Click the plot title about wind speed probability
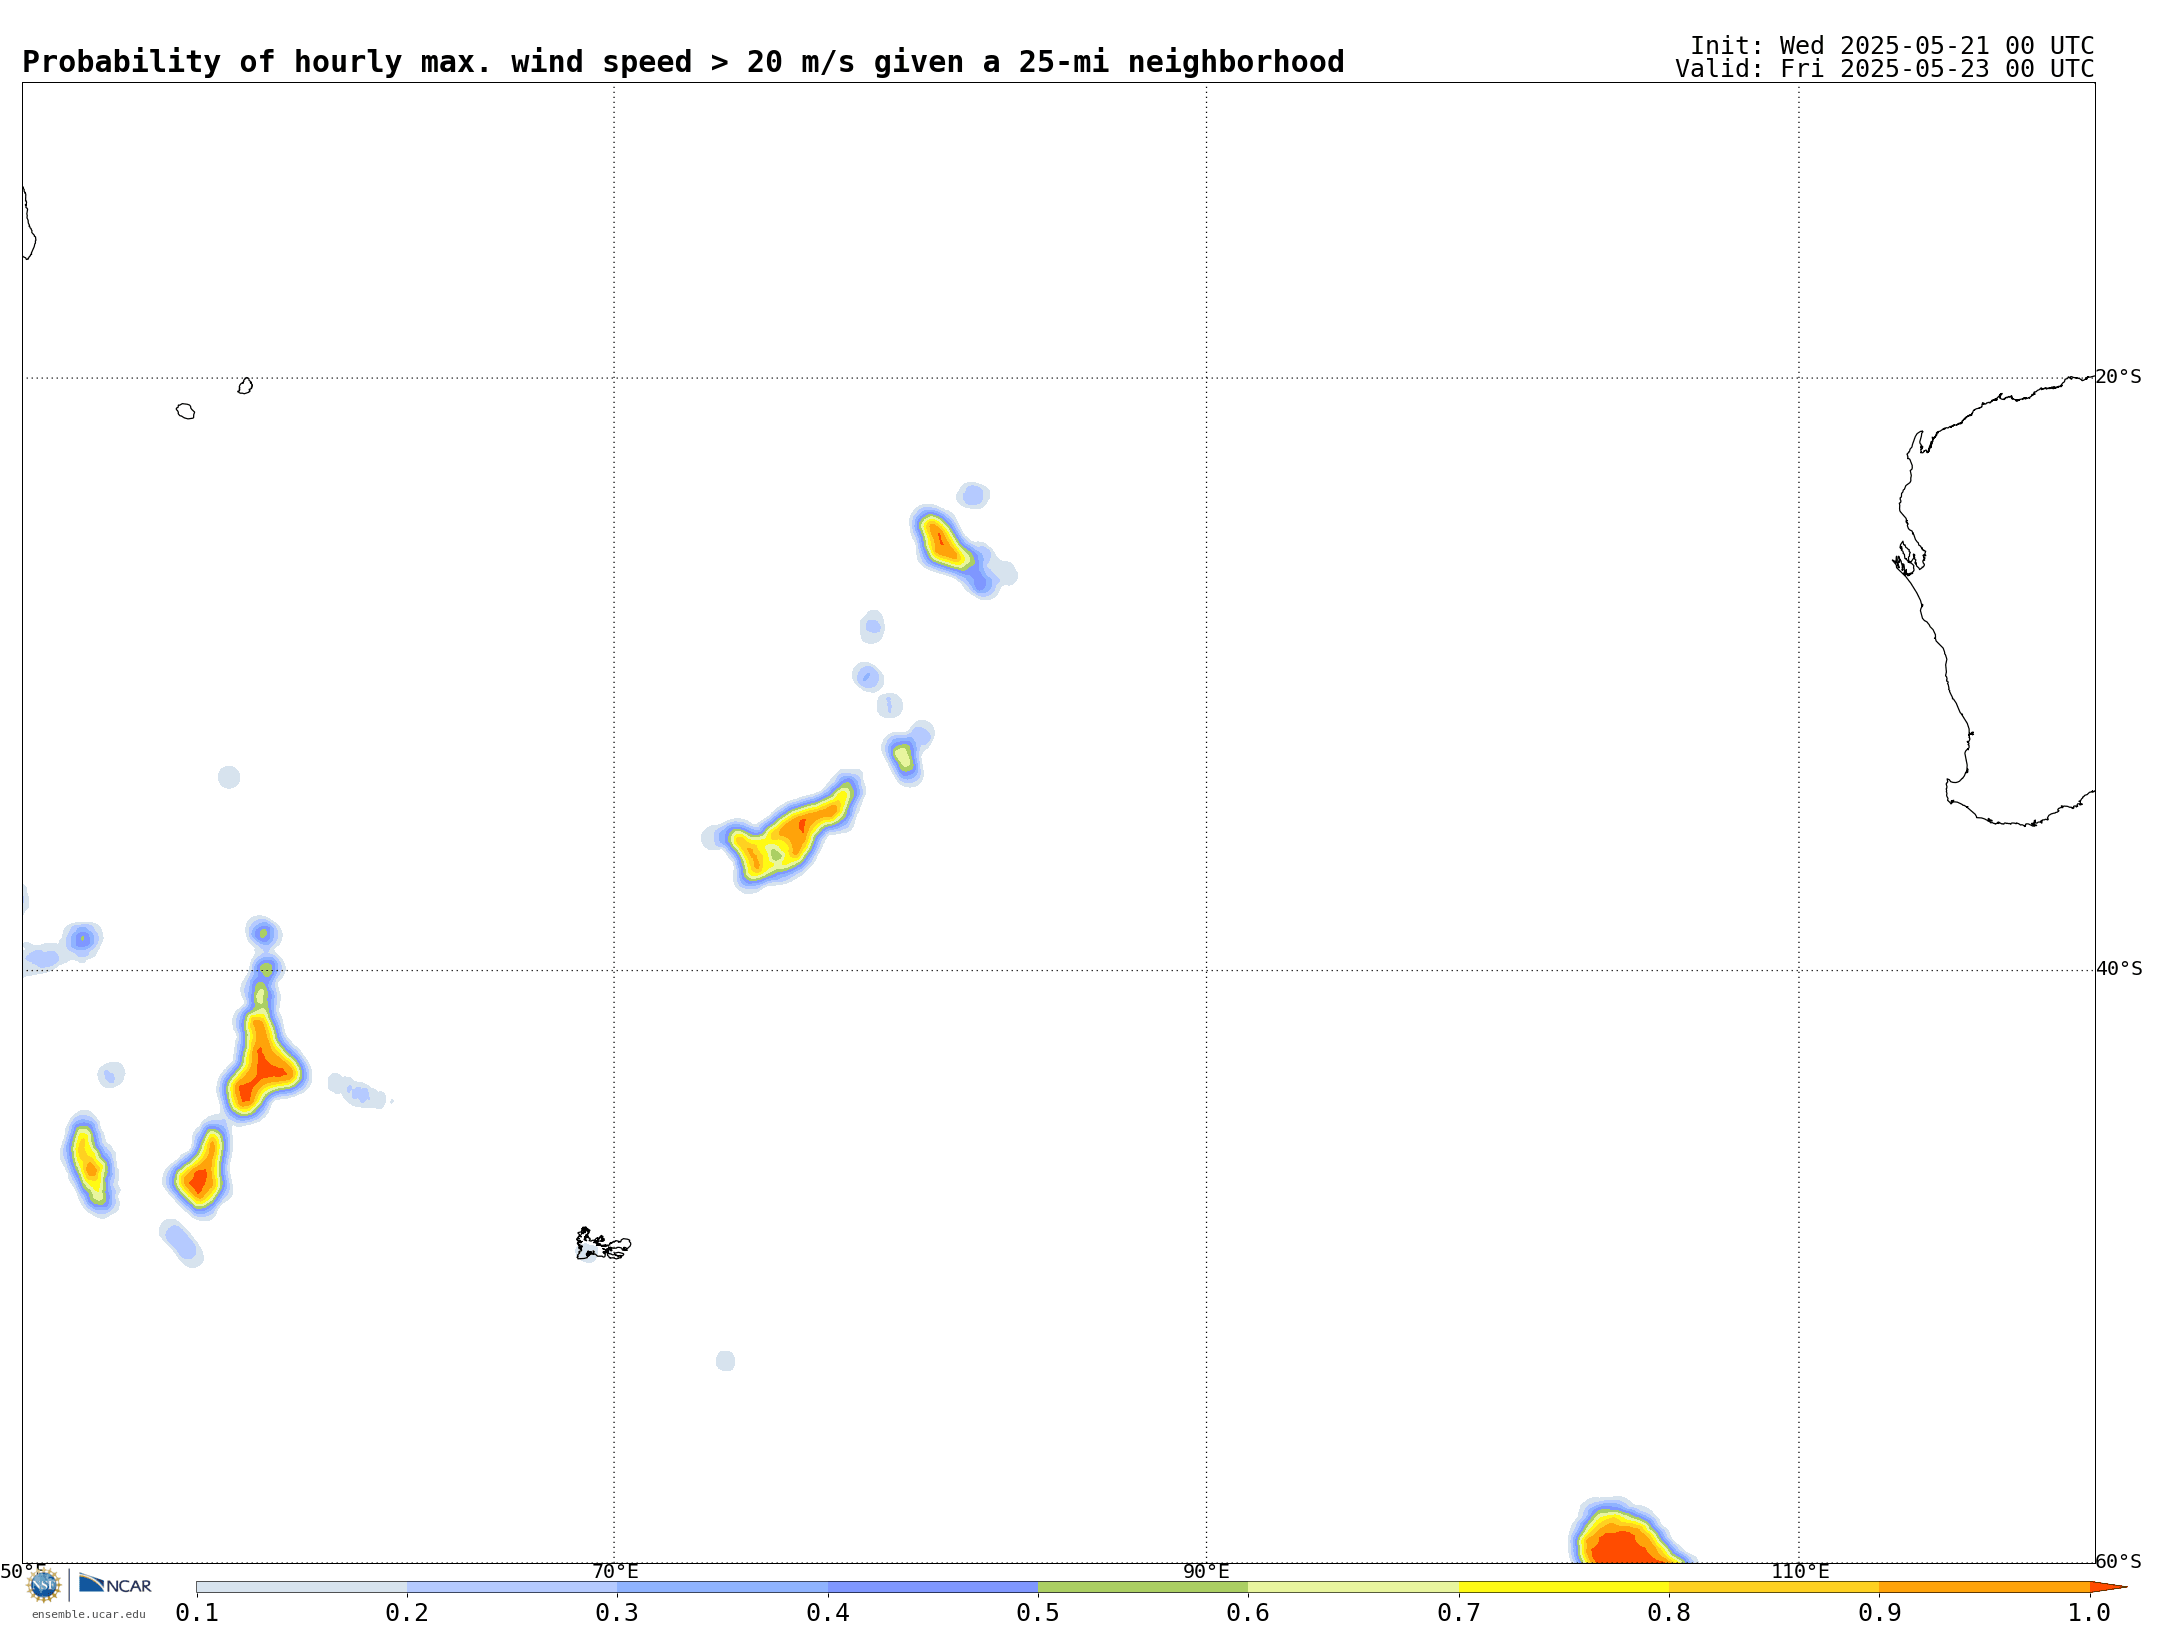Viewport: 2160px width, 1626px height. pyautogui.click(x=683, y=62)
